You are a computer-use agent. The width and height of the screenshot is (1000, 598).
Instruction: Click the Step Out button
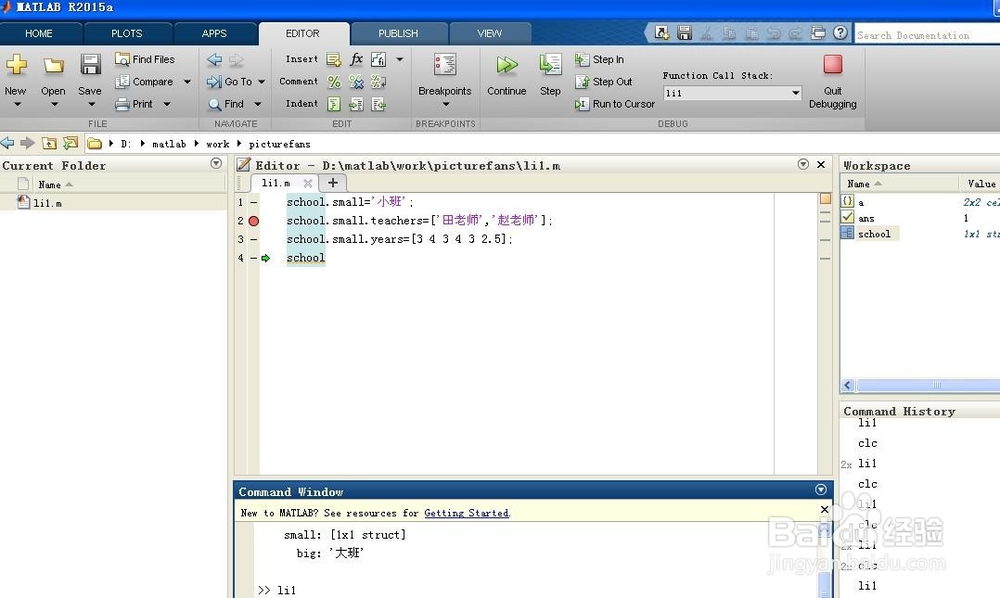coord(603,82)
